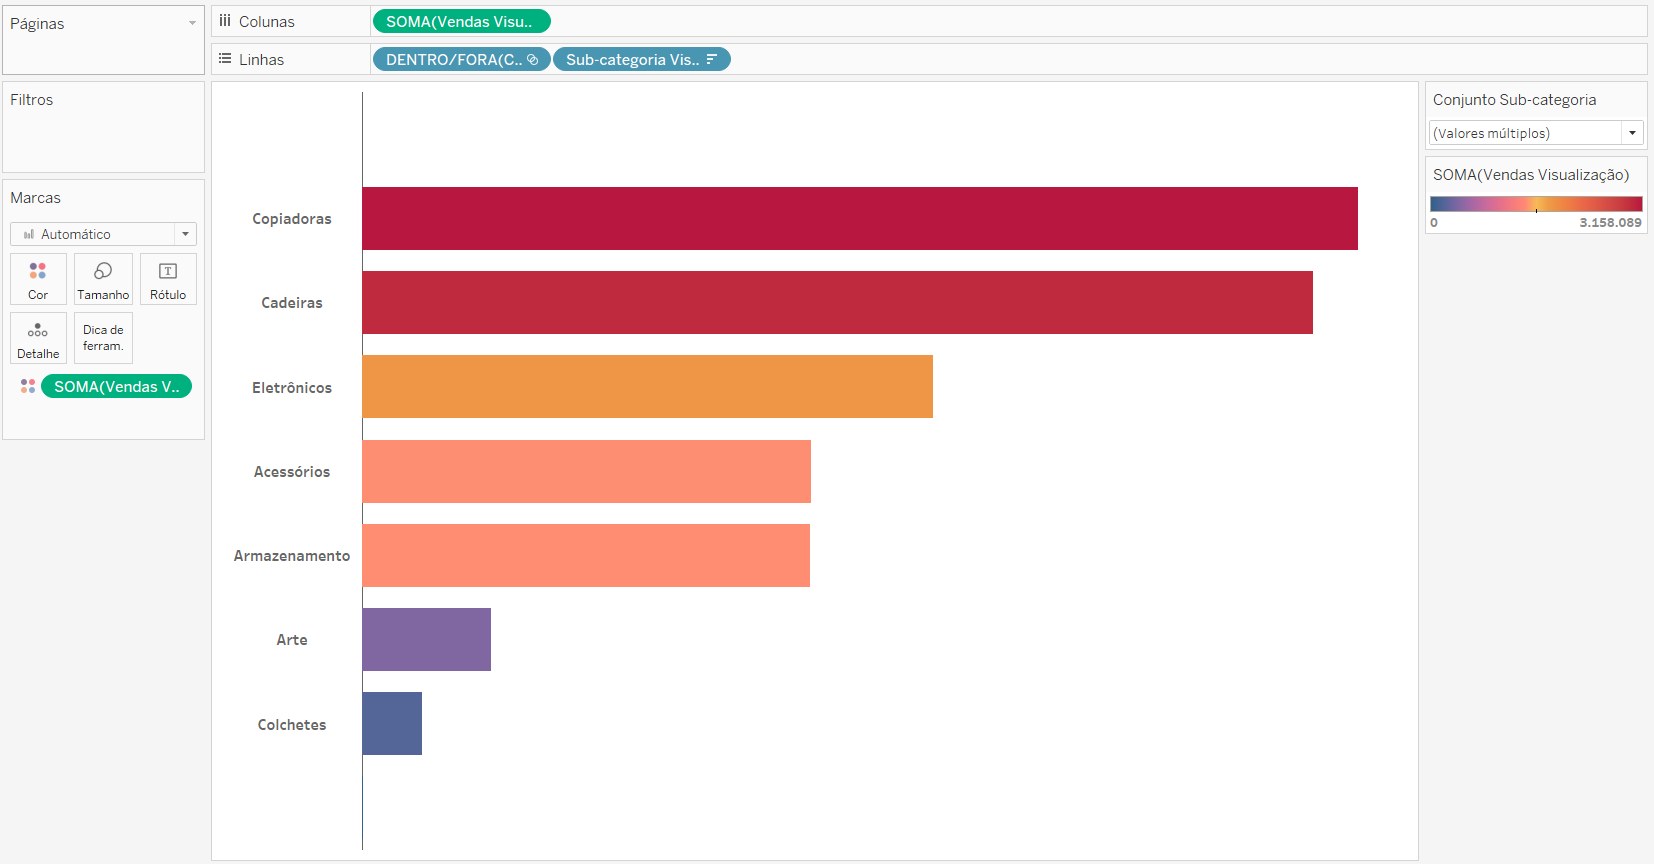Open the Dica de ferram. tooltip card
The height and width of the screenshot is (864, 1654).
[x=103, y=338]
